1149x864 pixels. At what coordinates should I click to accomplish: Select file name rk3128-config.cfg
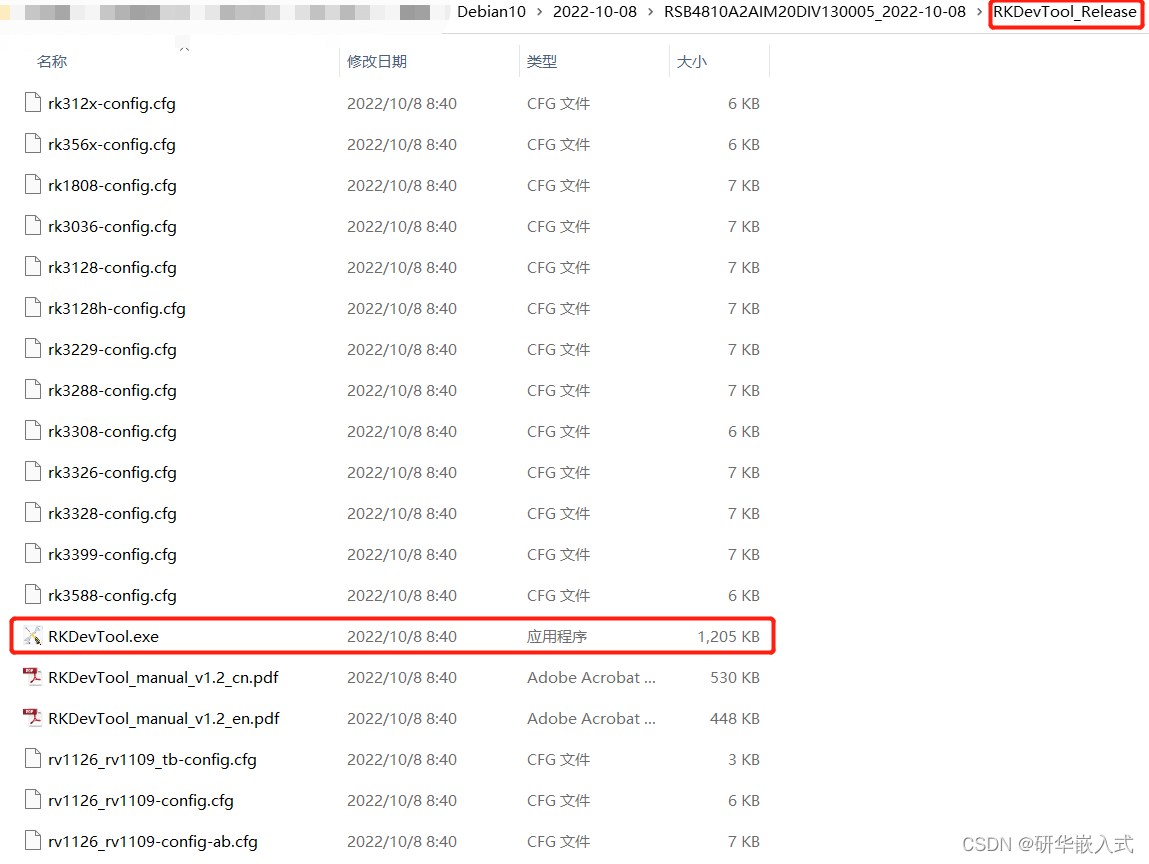pyautogui.click(x=112, y=267)
